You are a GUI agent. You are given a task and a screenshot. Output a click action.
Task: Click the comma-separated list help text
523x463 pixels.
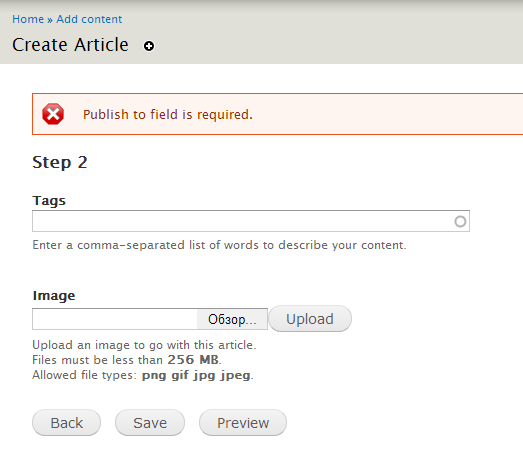(x=219, y=245)
